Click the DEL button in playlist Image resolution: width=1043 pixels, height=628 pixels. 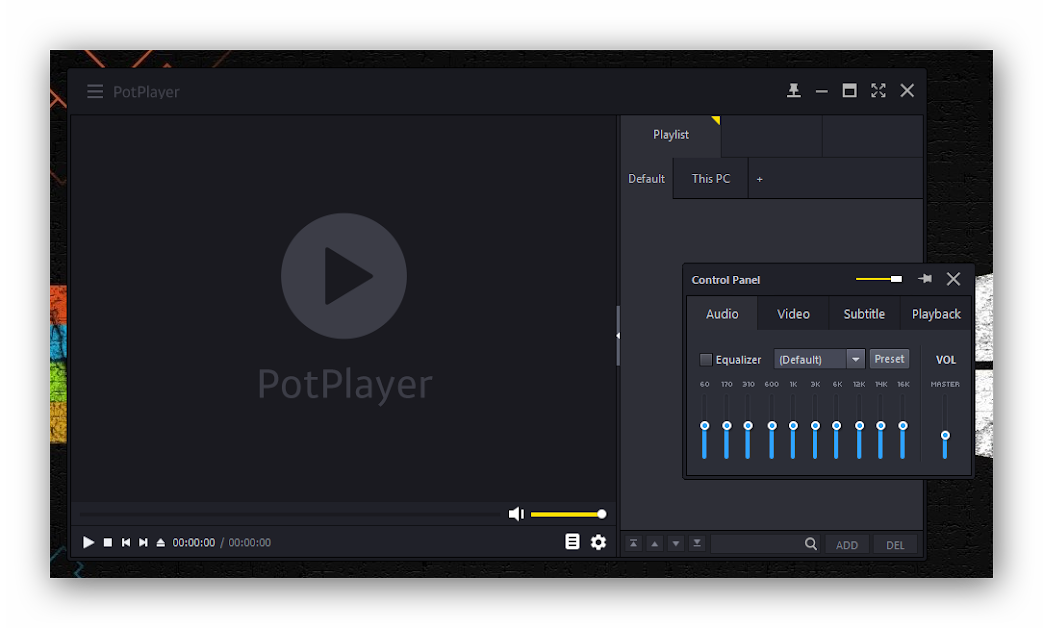[x=895, y=545]
